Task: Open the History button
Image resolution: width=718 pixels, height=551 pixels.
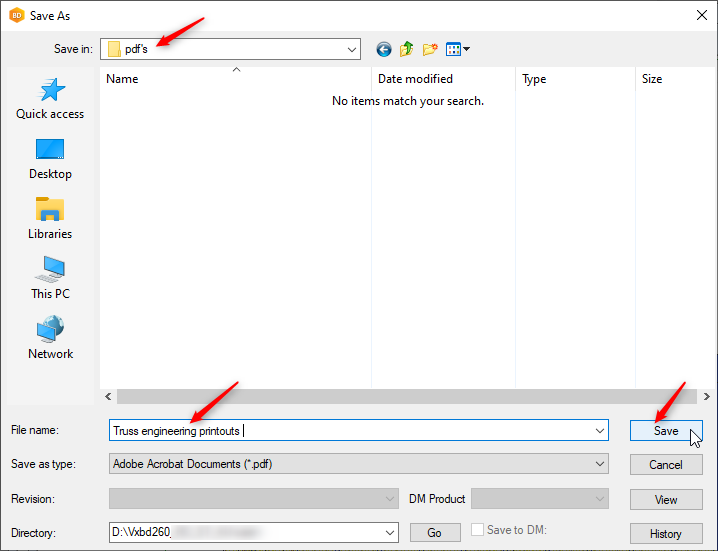Action: [x=666, y=534]
